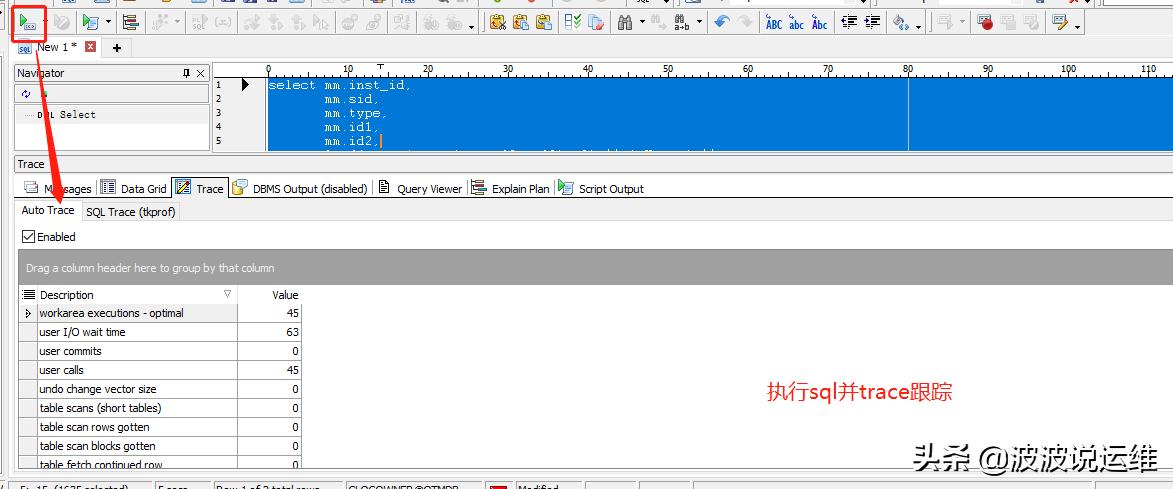Select the table scans (short tables) row
This screenshot has height=489, width=1173.
[159, 408]
